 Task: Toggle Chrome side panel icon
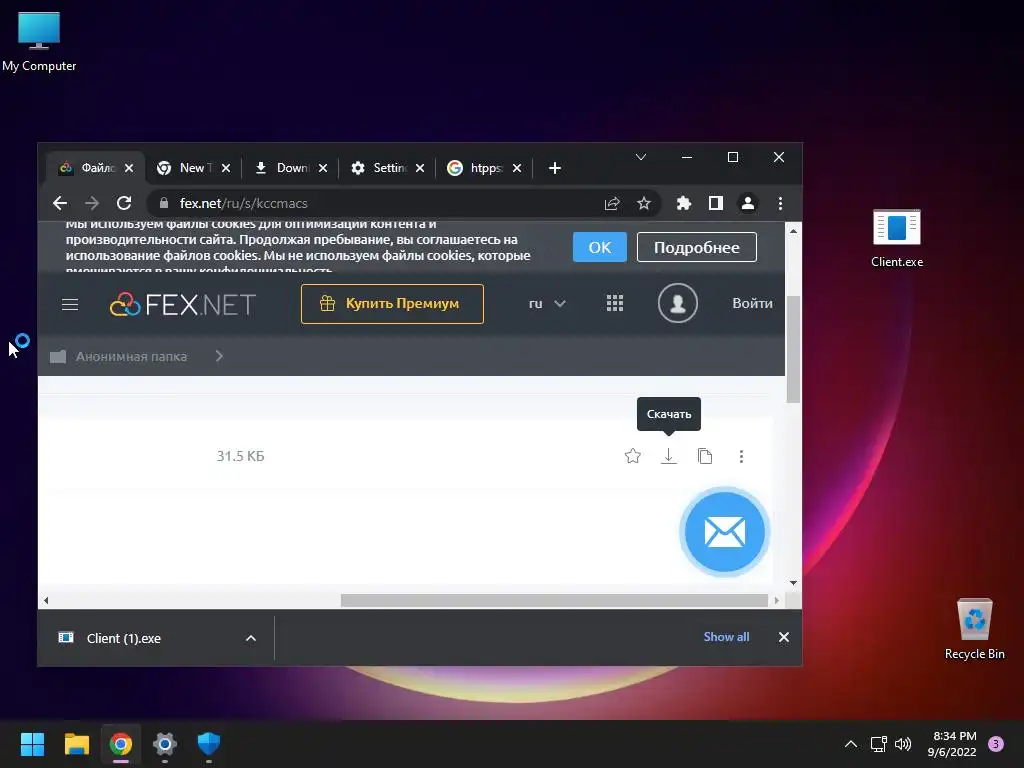click(716, 203)
